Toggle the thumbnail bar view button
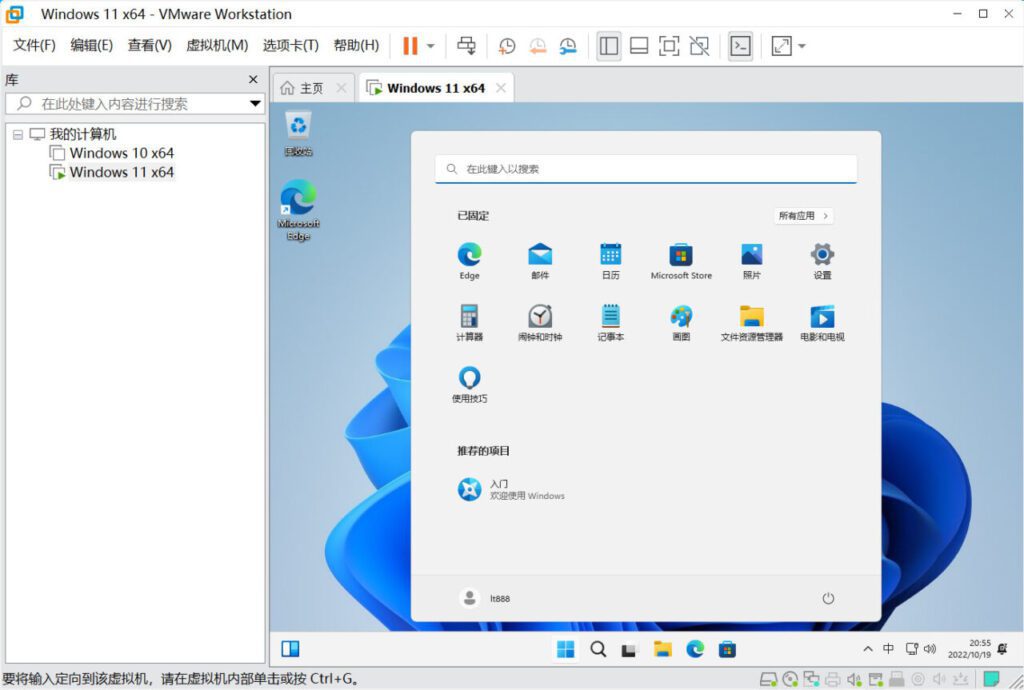Viewport: 1024px width, 690px height. pos(639,46)
